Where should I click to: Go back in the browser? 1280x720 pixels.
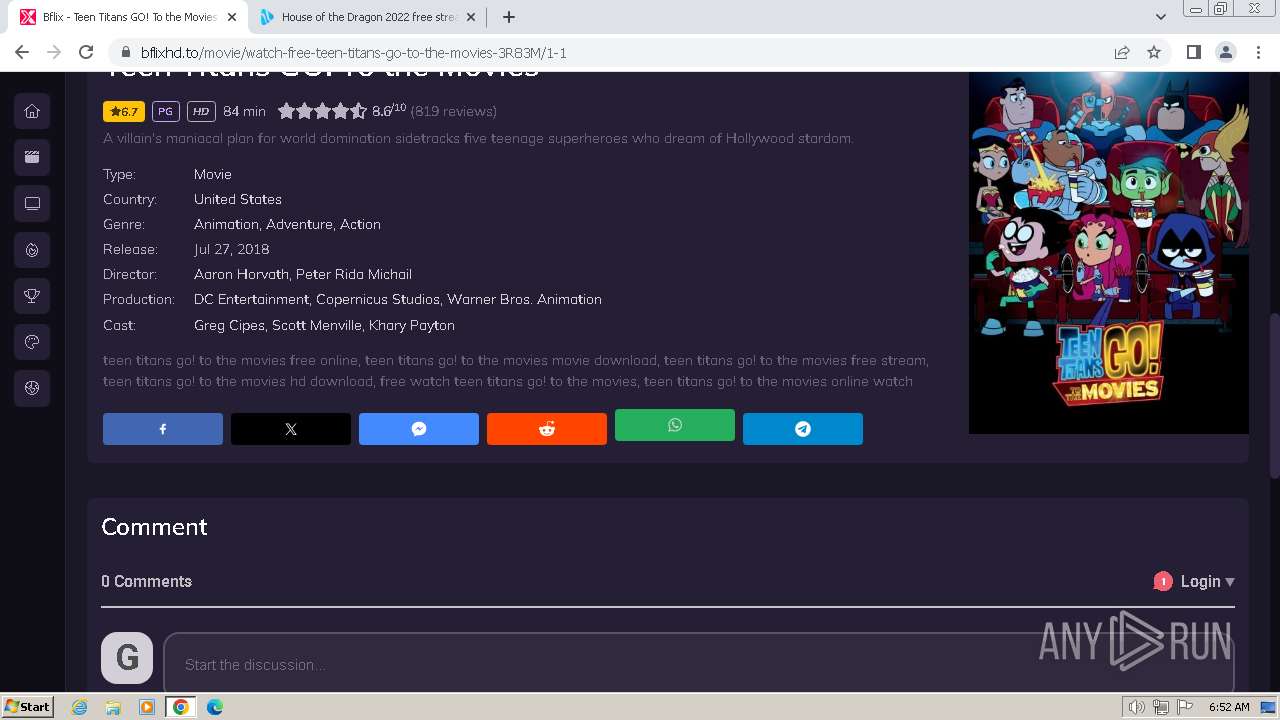22,52
